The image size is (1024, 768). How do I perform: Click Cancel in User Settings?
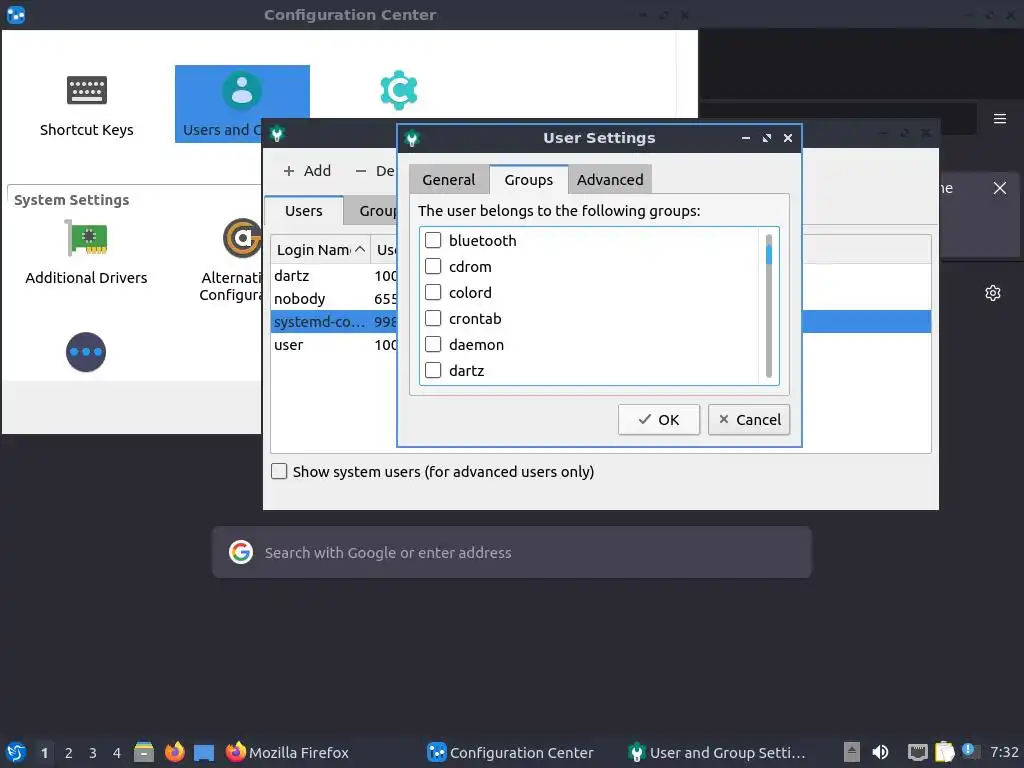click(x=748, y=419)
